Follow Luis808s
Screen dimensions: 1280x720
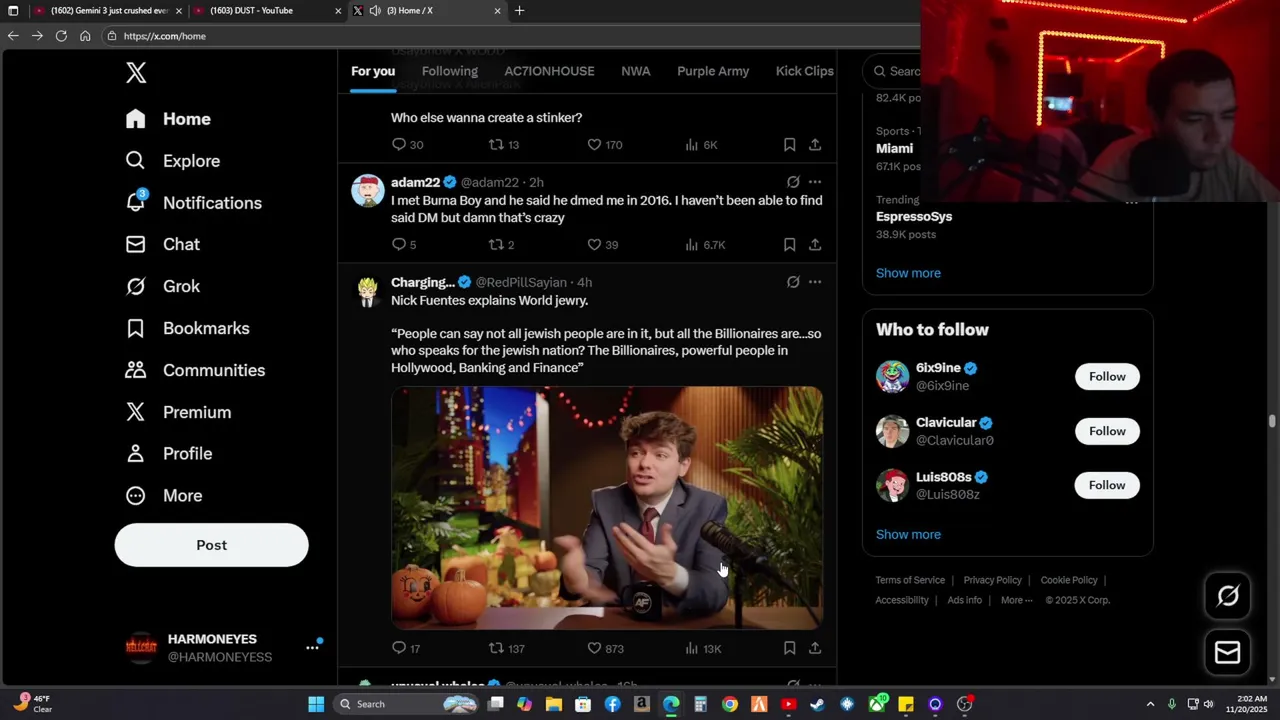pyautogui.click(x=1107, y=485)
